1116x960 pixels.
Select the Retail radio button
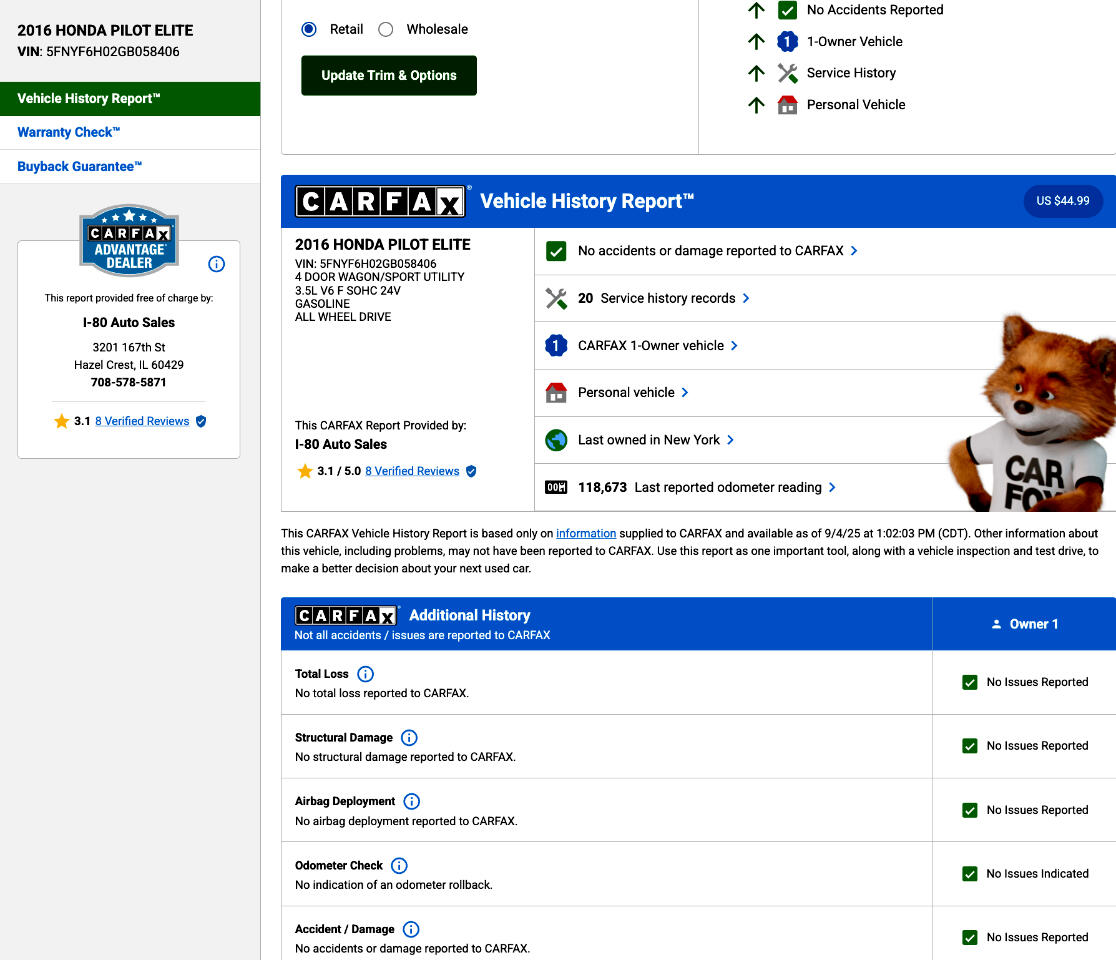coord(309,29)
